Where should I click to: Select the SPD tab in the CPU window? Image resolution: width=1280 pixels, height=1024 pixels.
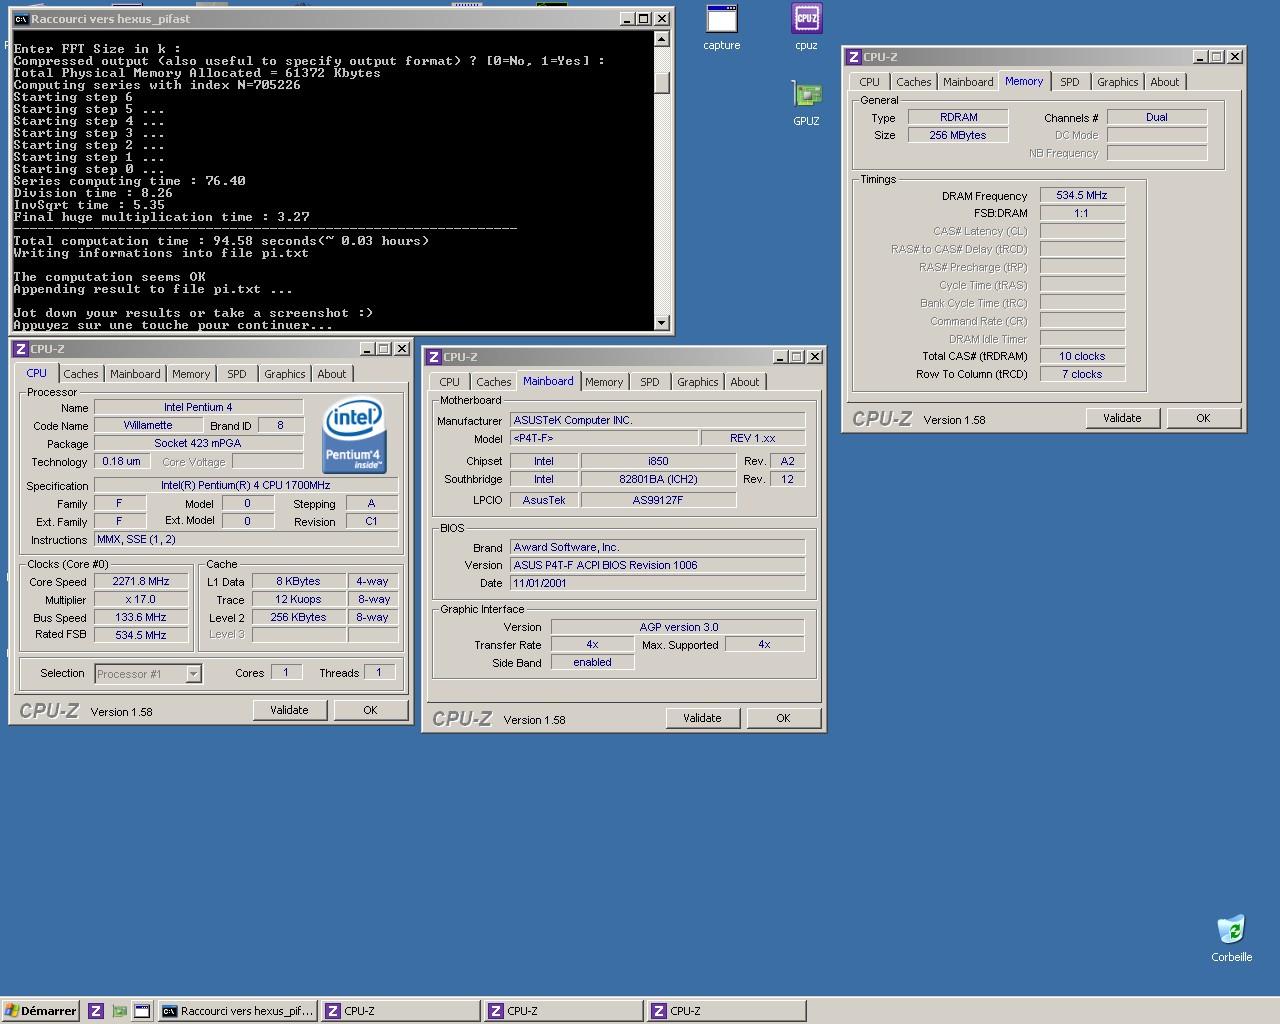237,374
